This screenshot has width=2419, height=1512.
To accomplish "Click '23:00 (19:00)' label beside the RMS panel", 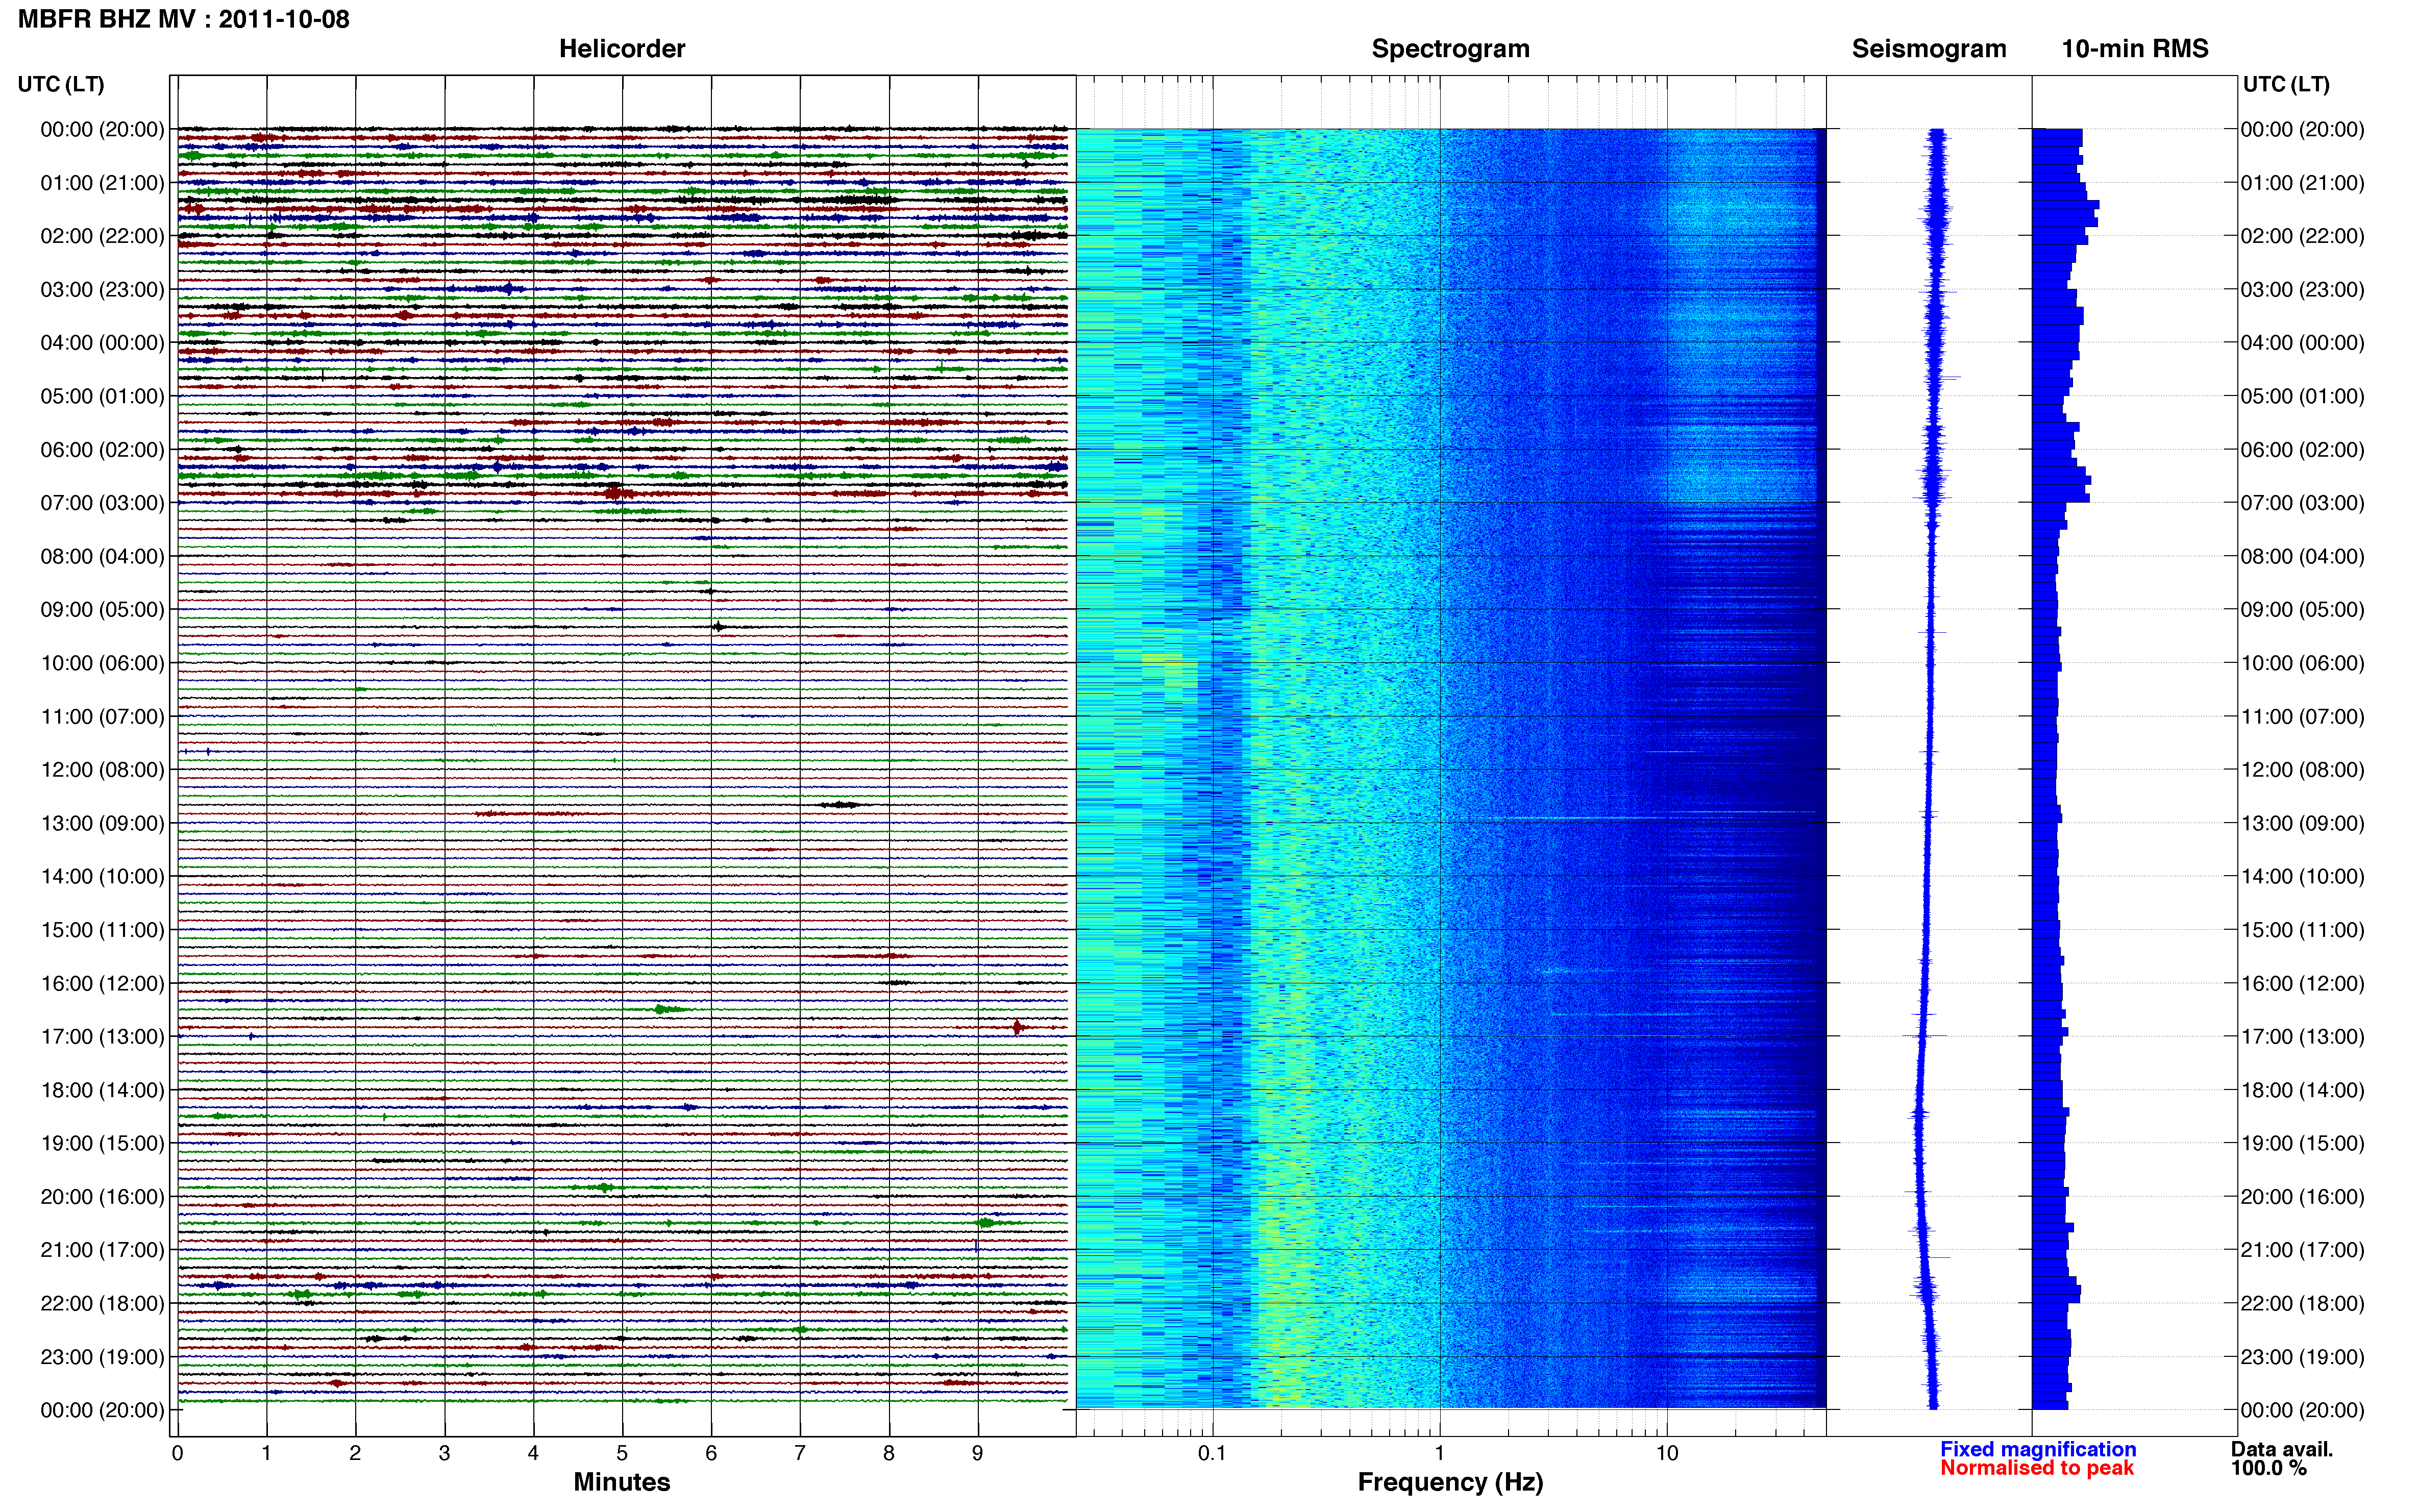I will (x=2302, y=1357).
